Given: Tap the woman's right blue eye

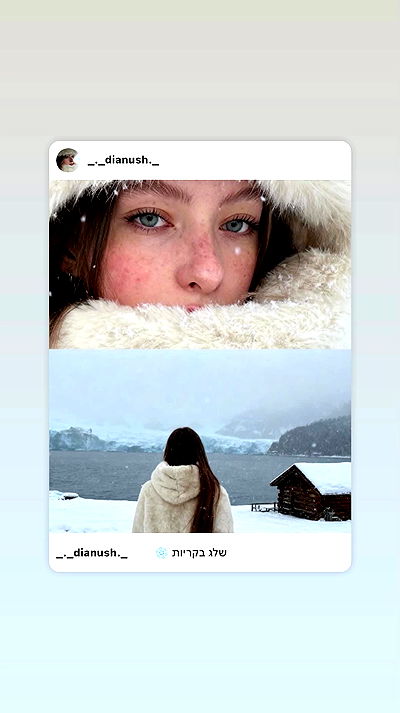Looking at the screenshot, I should [238, 226].
